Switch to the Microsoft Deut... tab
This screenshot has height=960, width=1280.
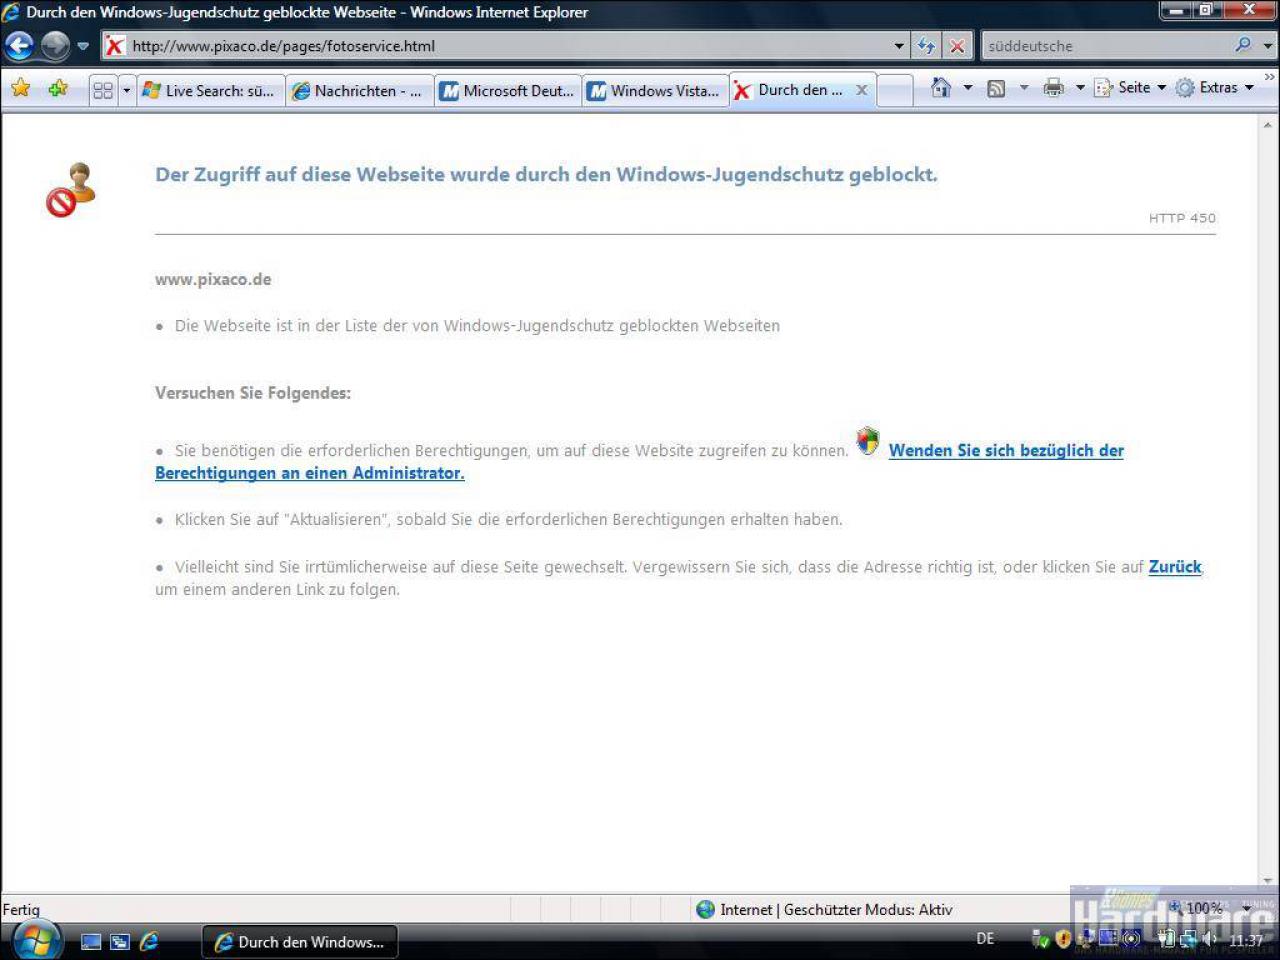point(508,90)
